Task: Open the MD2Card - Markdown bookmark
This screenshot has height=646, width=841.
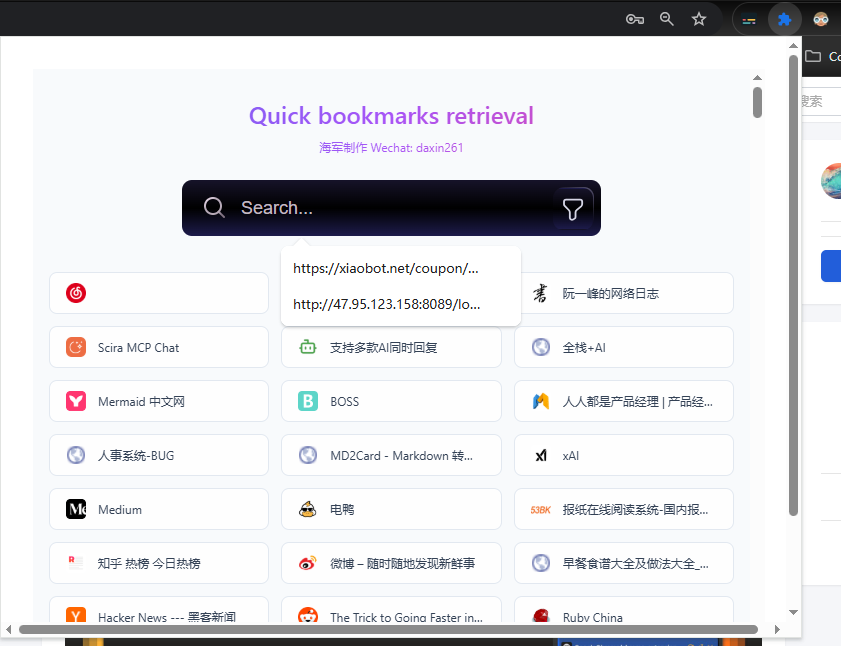Action: (391, 455)
